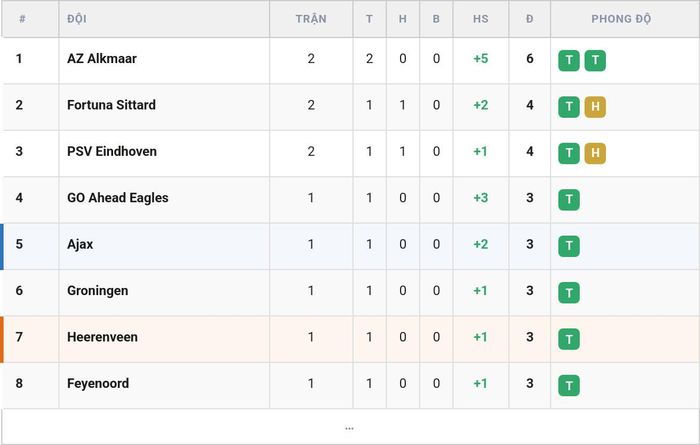The height and width of the screenshot is (445, 700).
Task: Click AZ Alkmaar's first green T badge
Action: 569,60
